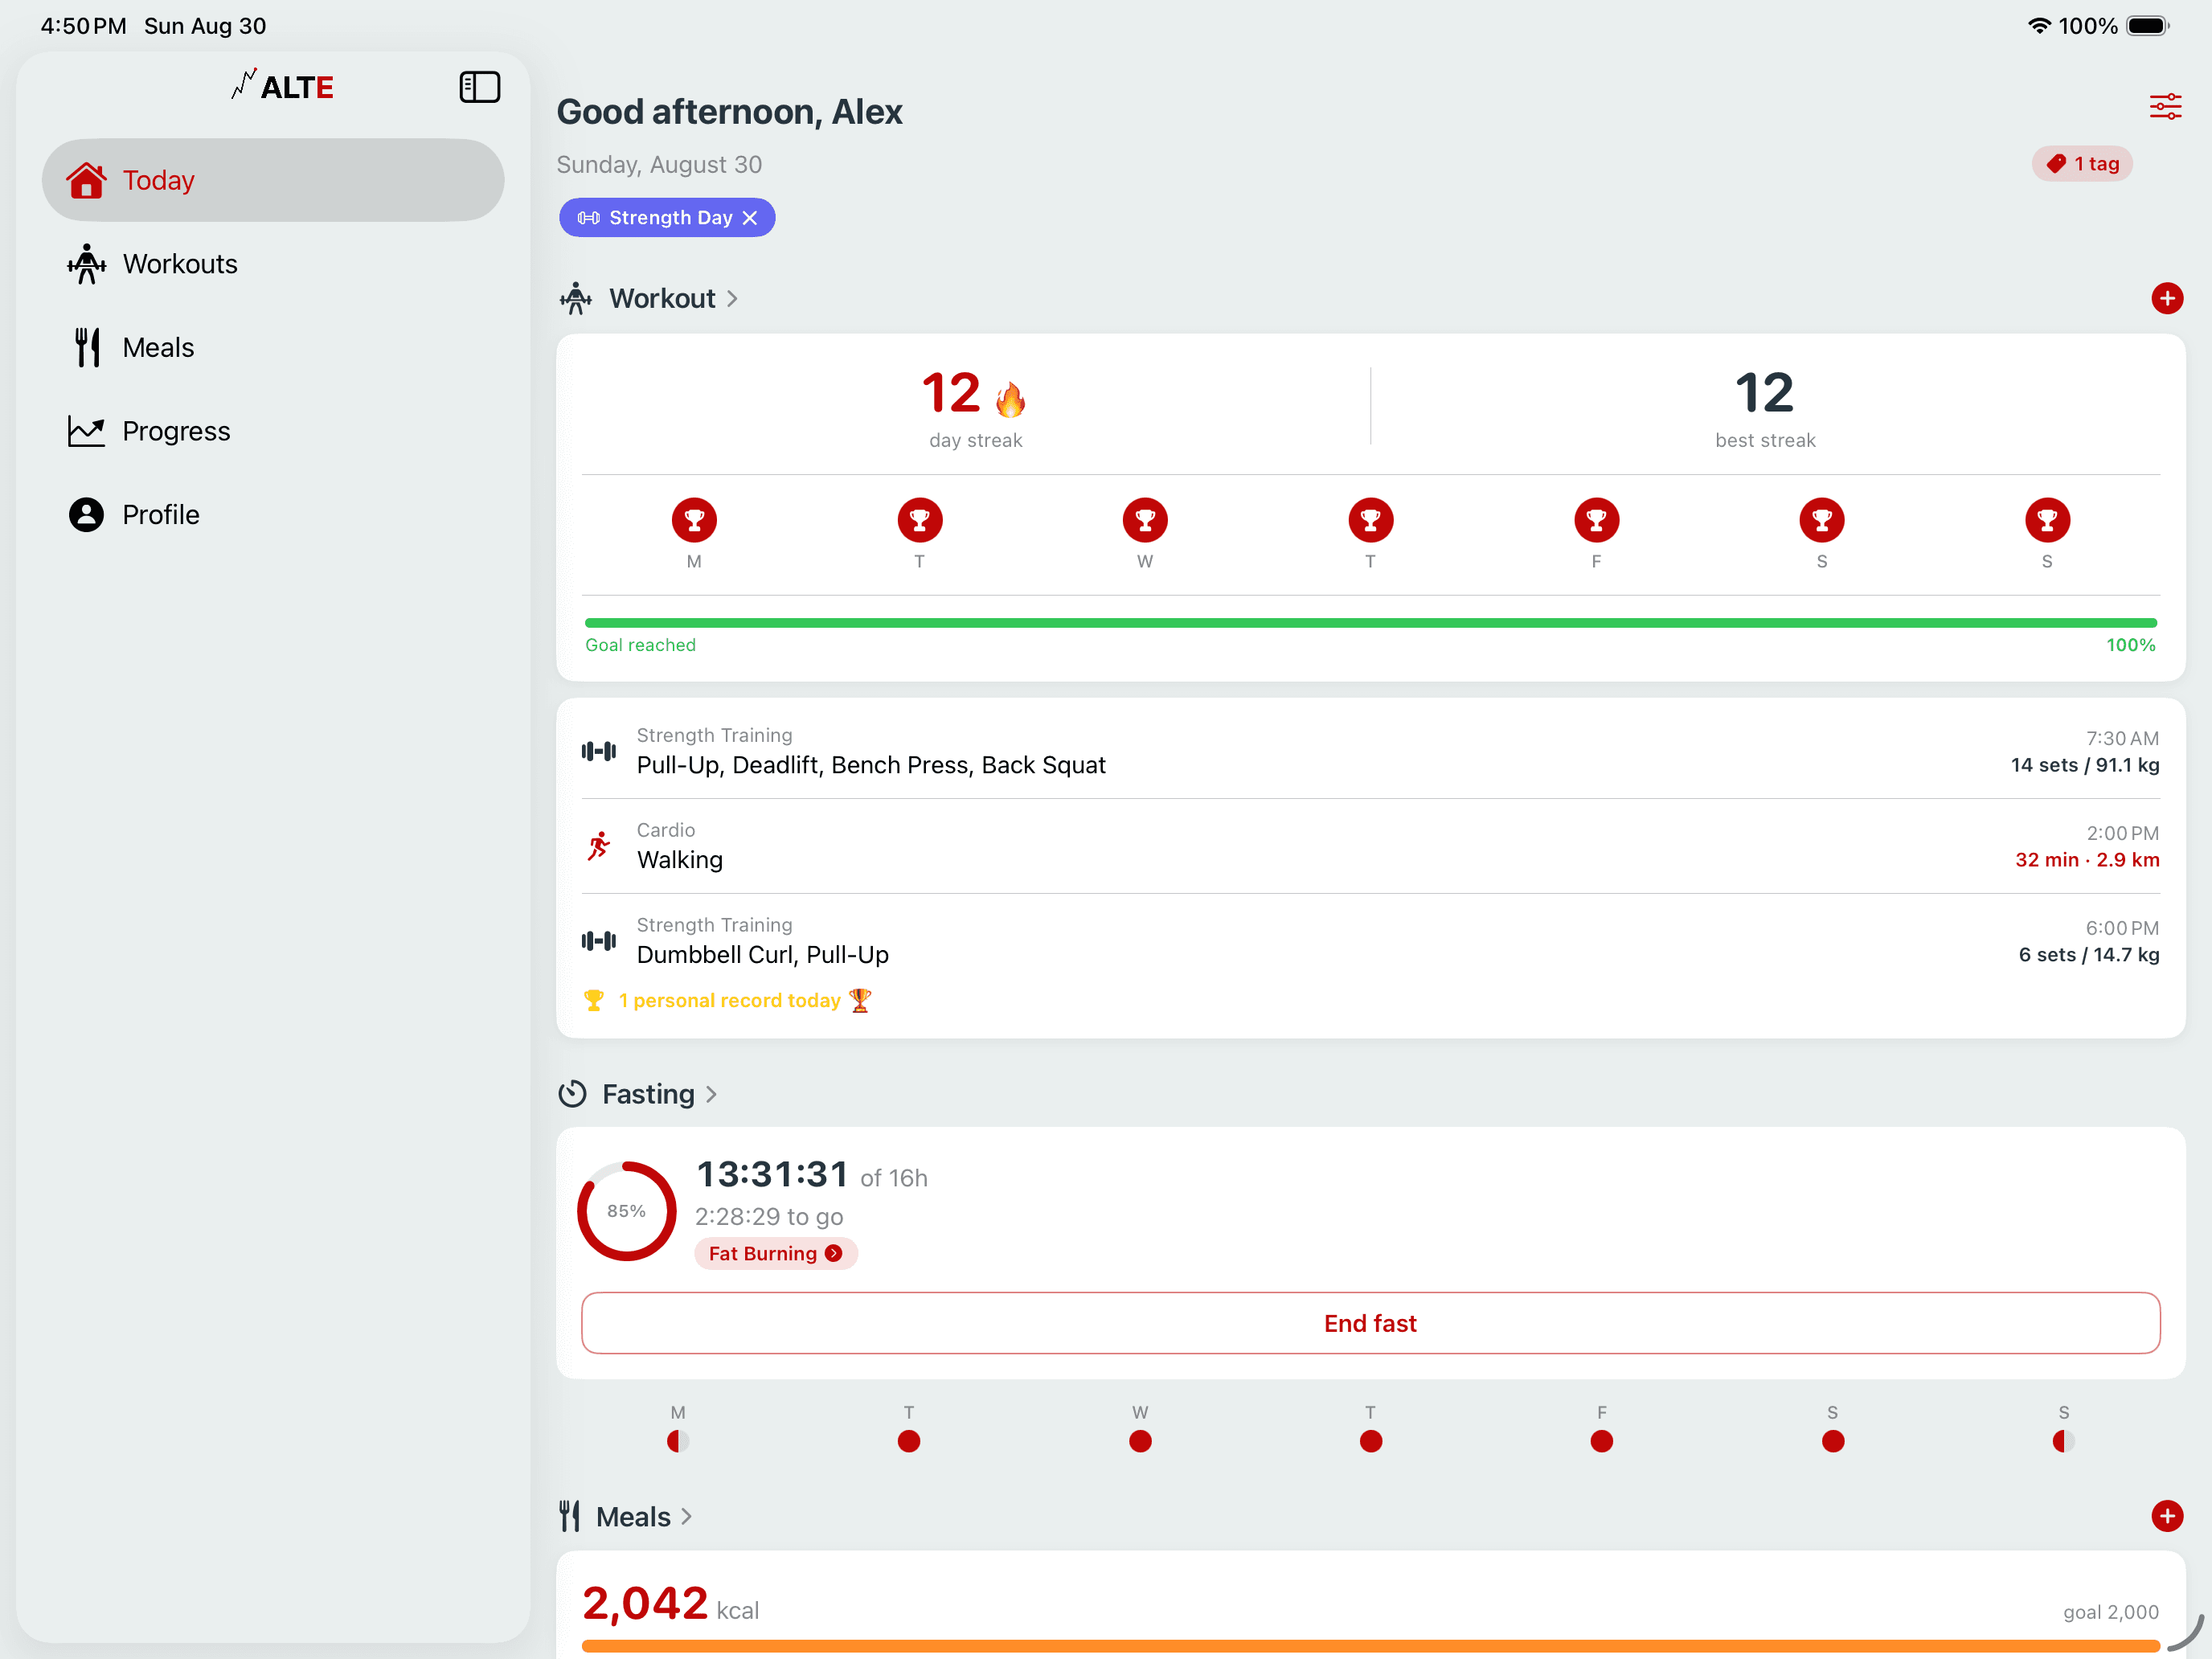The width and height of the screenshot is (2212, 1659).
Task: Open Meals in the sidebar
Action: (273, 347)
